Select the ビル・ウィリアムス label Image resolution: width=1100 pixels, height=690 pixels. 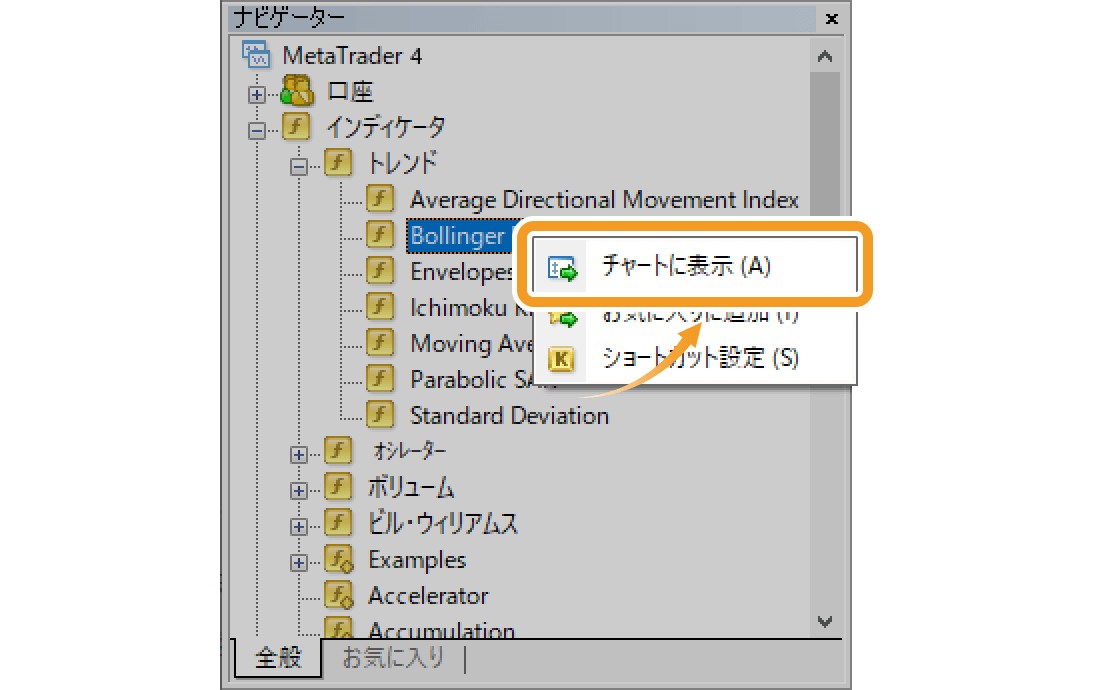tap(443, 523)
